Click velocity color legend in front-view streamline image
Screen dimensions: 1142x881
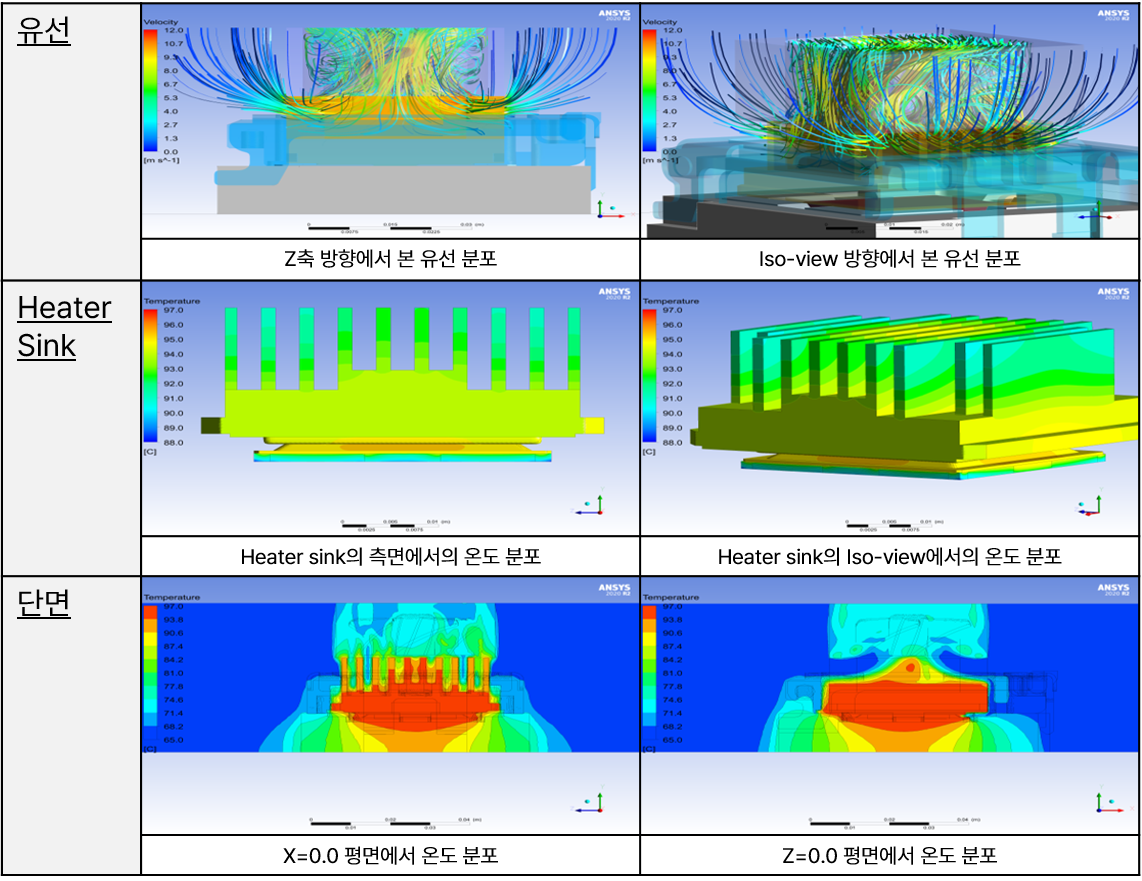tap(151, 91)
